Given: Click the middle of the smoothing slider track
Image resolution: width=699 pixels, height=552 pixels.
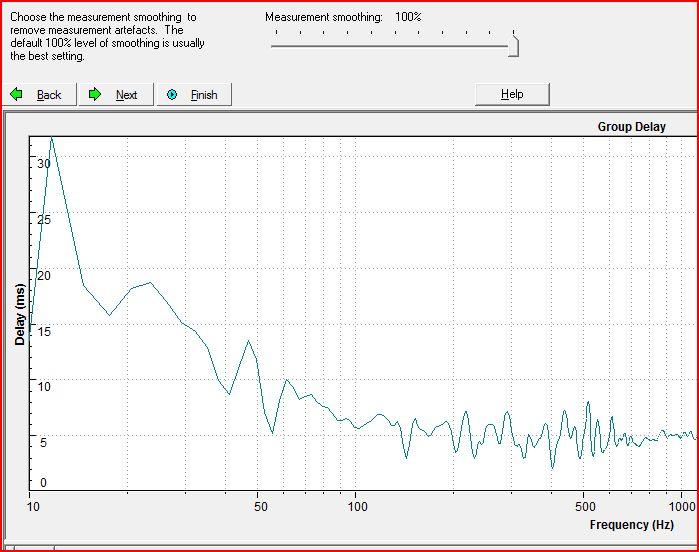Looking at the screenshot, I should [x=390, y=46].
